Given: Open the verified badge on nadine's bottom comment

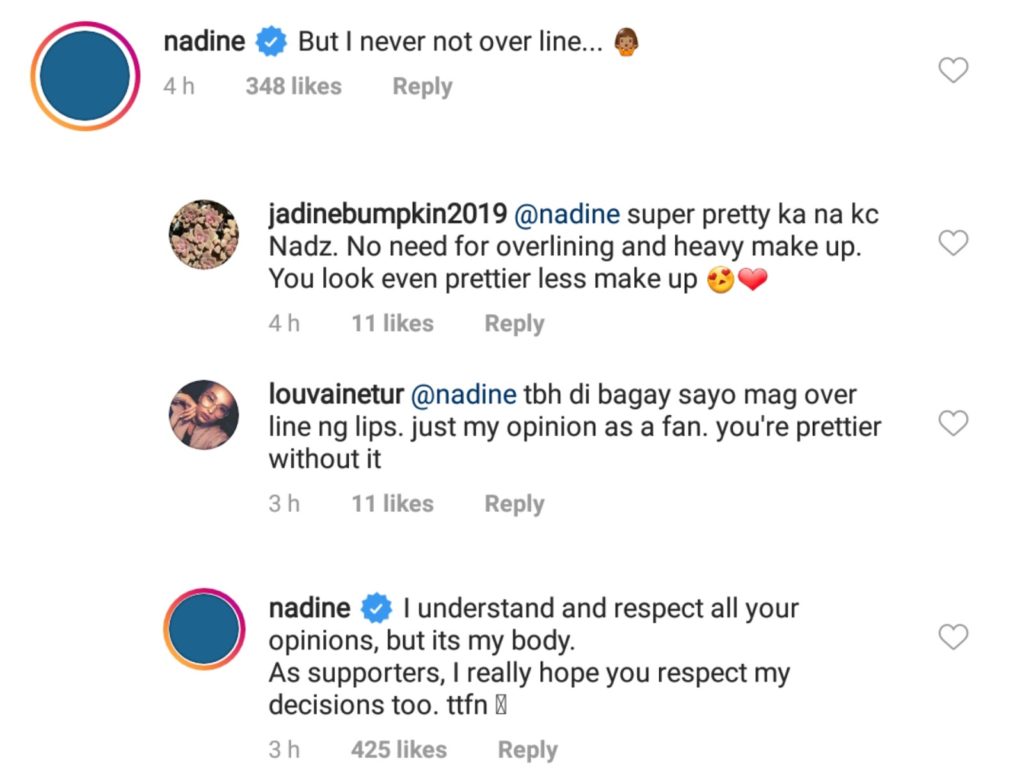Looking at the screenshot, I should (376, 608).
